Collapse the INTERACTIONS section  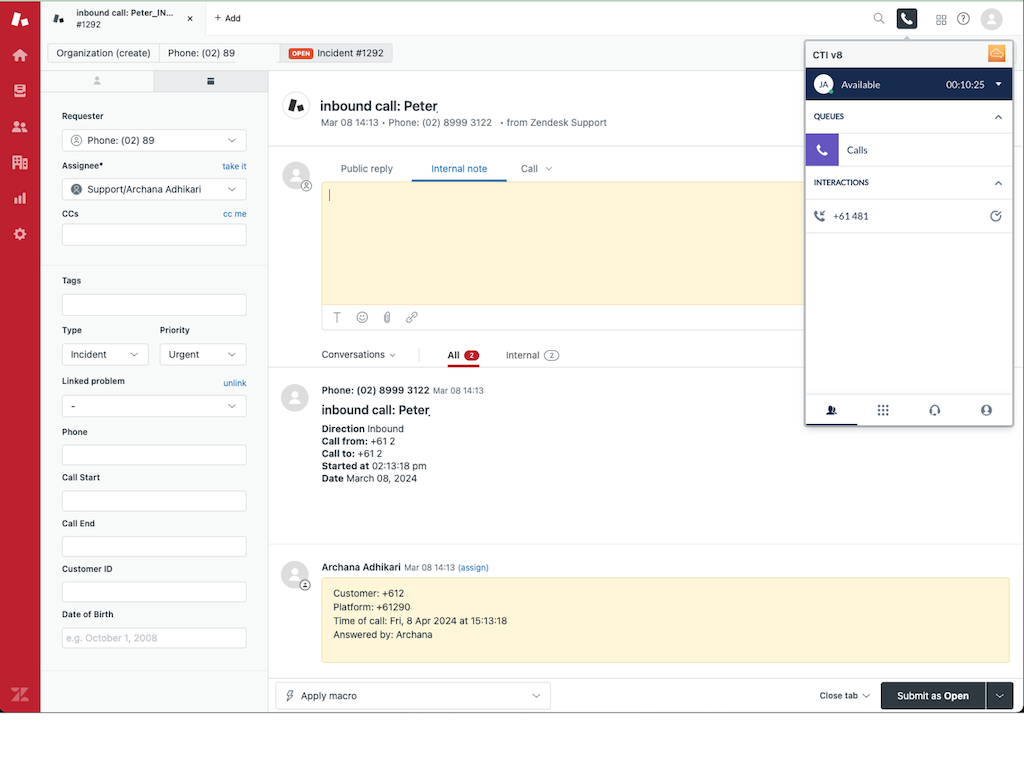[998, 183]
